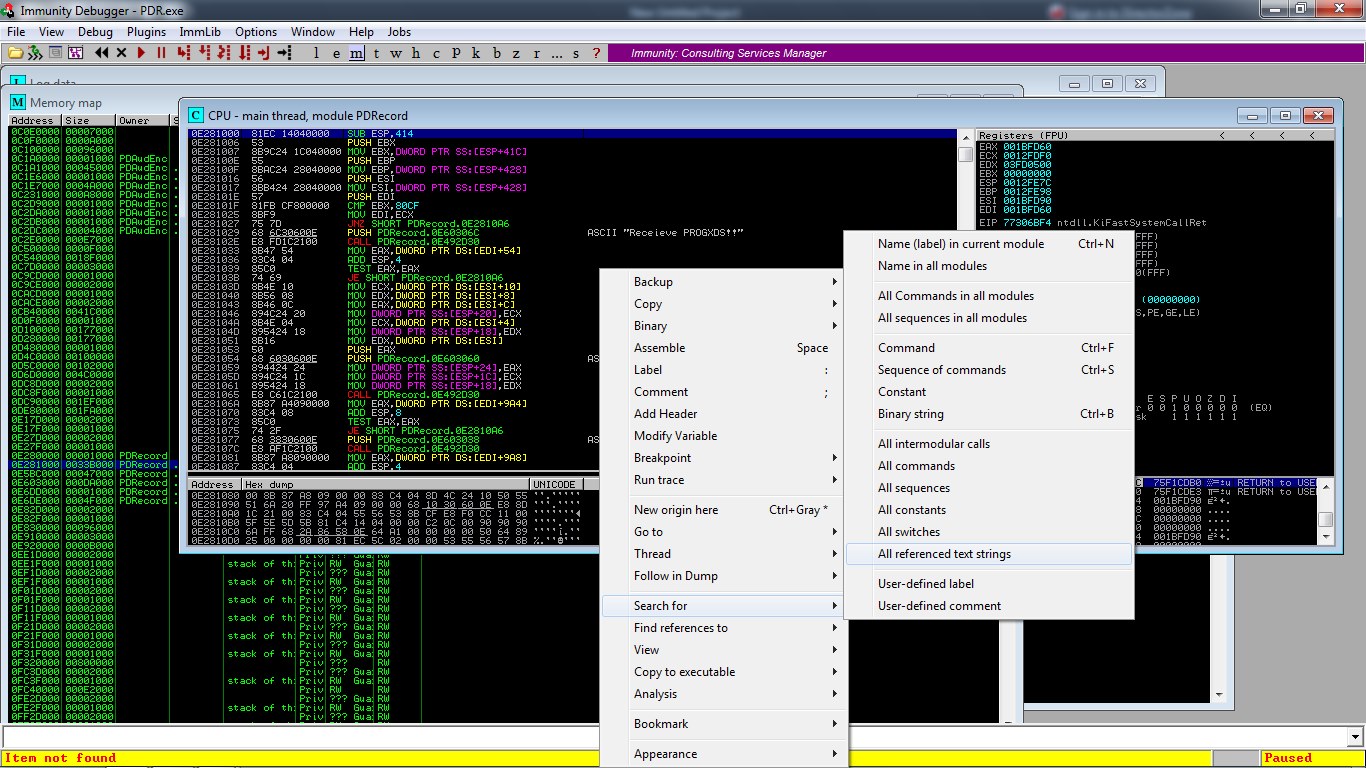Click disassembly pane vertical scrollbar

pos(965,300)
